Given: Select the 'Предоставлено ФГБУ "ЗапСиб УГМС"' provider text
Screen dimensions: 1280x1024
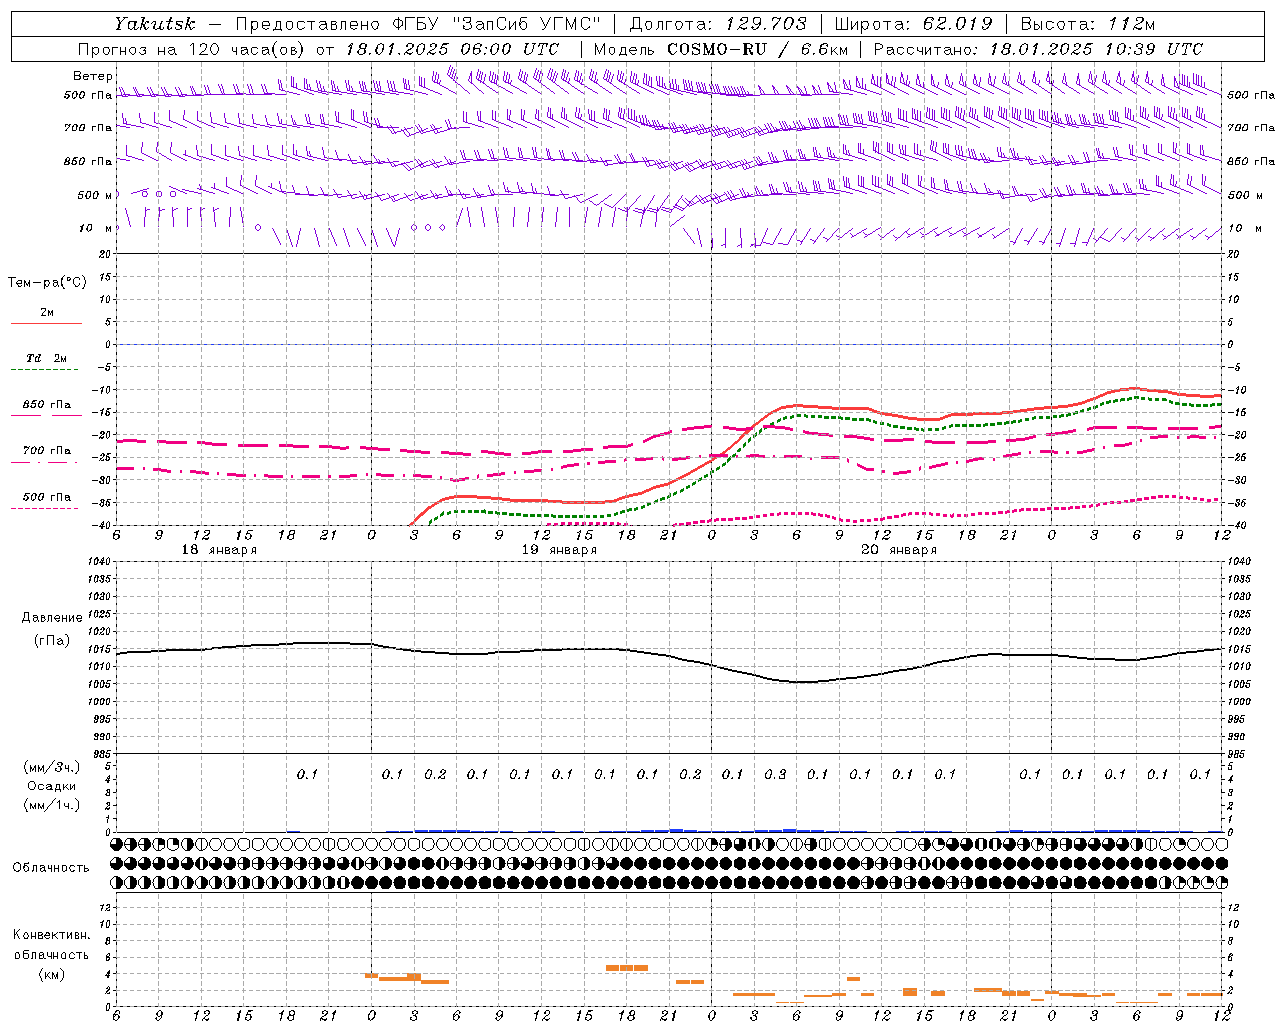Looking at the screenshot, I should click(x=417, y=24).
